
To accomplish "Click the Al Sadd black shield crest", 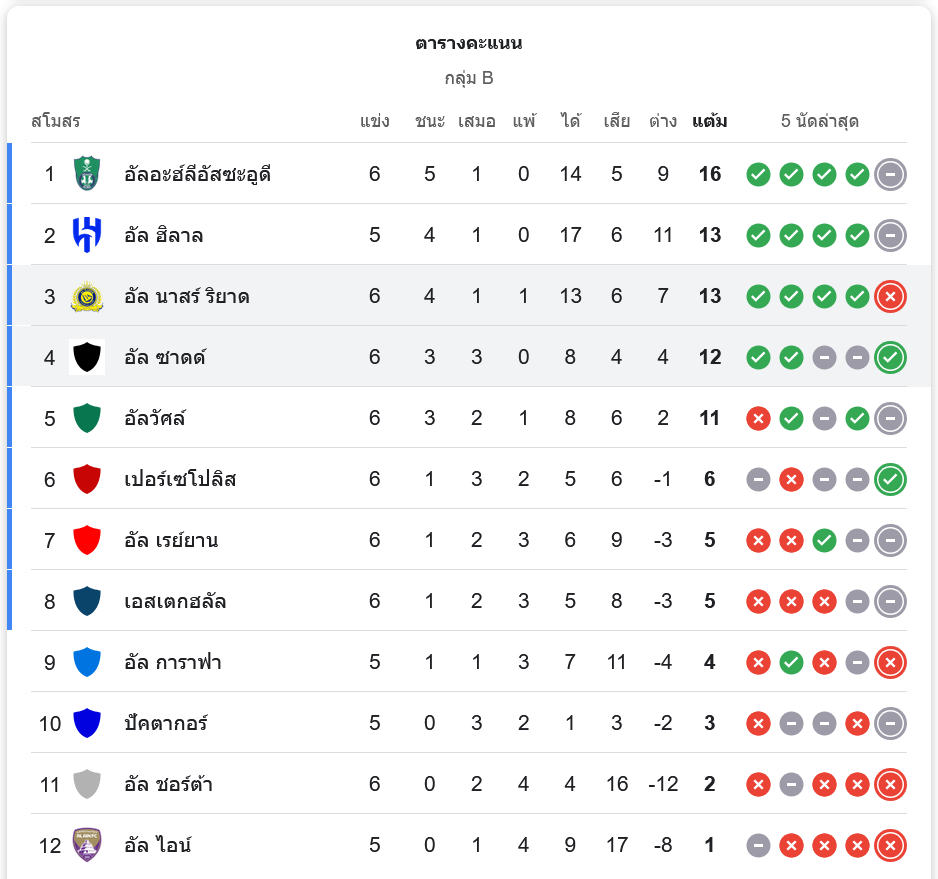I will click(87, 357).
